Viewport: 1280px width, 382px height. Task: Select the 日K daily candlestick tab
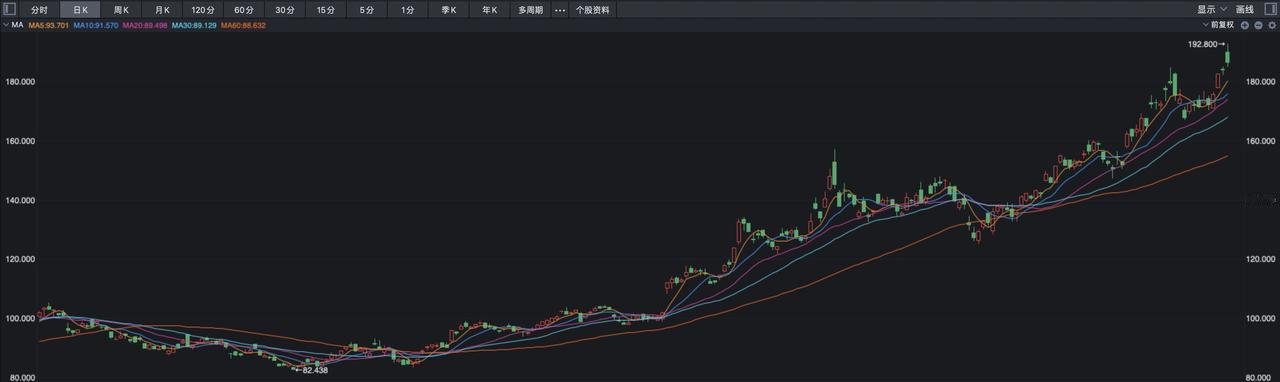pyautogui.click(x=80, y=10)
